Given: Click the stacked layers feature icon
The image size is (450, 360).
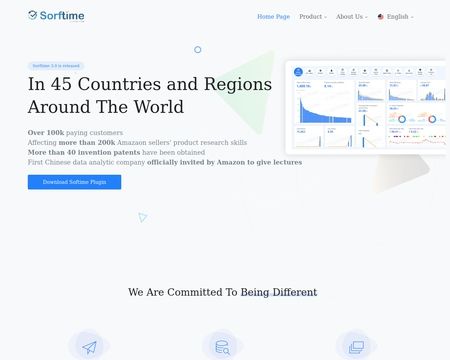Looking at the screenshot, I should pyautogui.click(x=356, y=347).
